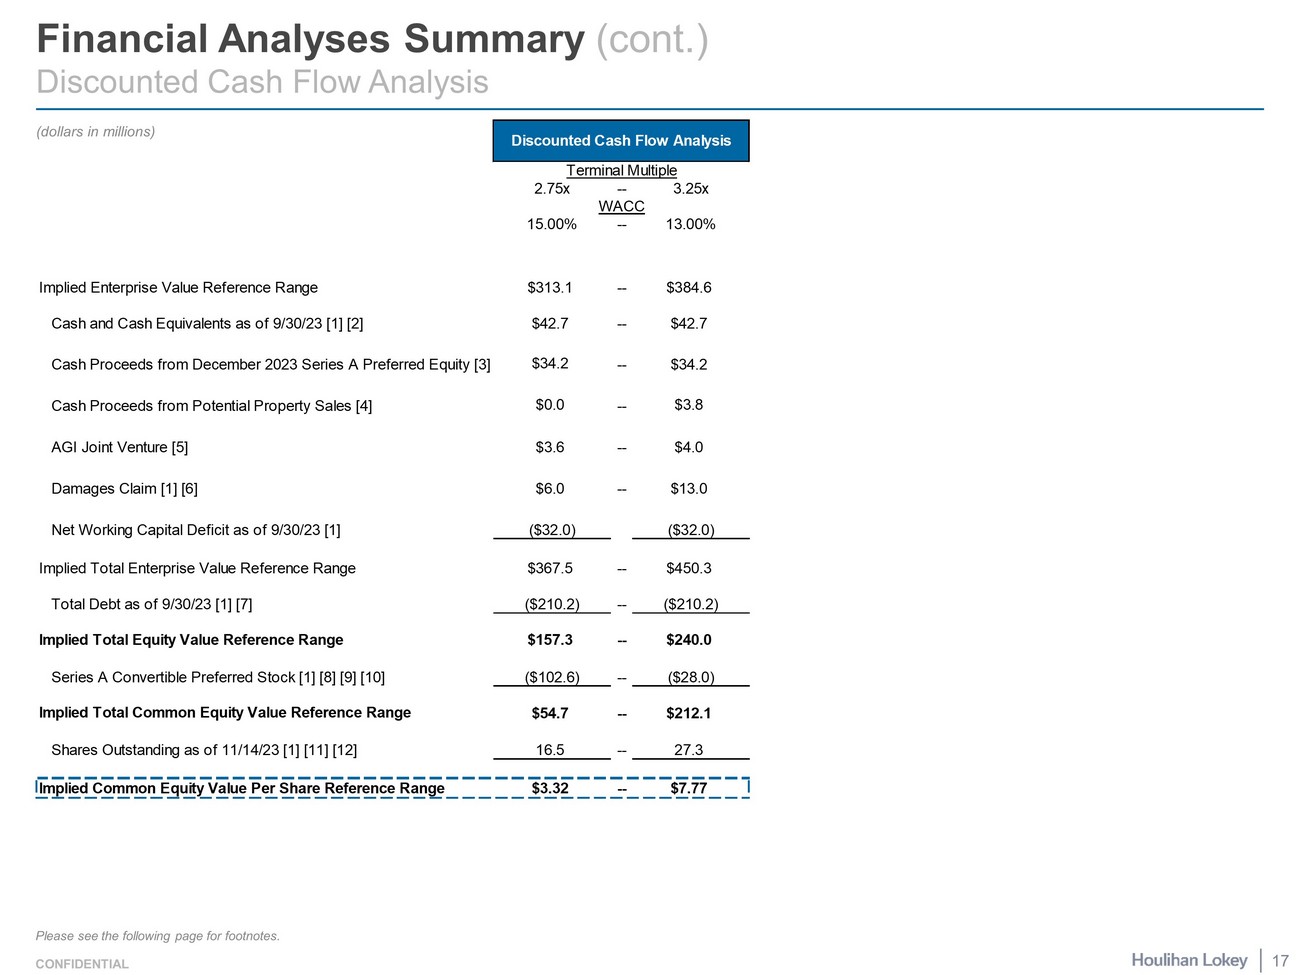Viewport: 1300px width, 975px height.
Task: Select the Financial Analyses Summary title
Action: pos(310,39)
